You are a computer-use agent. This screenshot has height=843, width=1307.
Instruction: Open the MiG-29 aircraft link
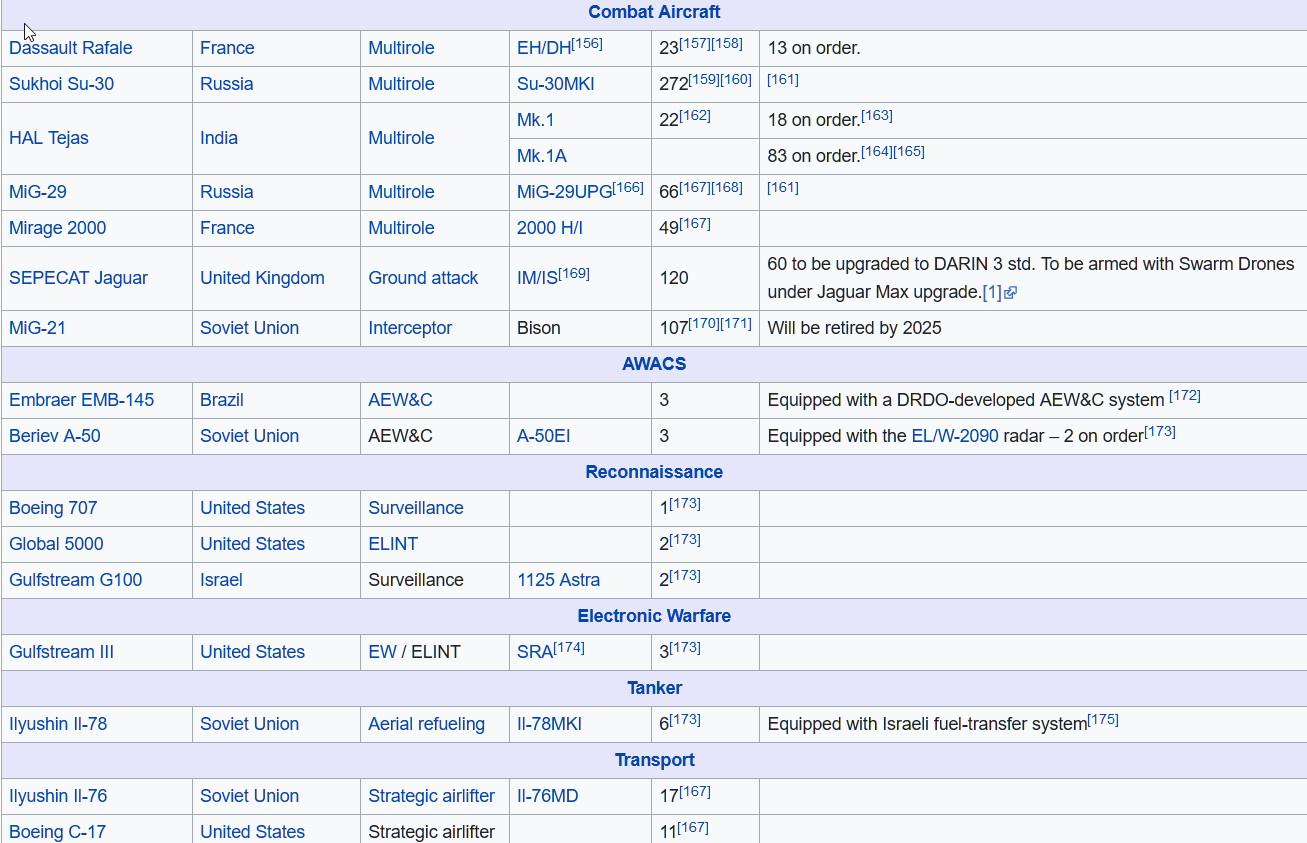pyautogui.click(x=38, y=192)
